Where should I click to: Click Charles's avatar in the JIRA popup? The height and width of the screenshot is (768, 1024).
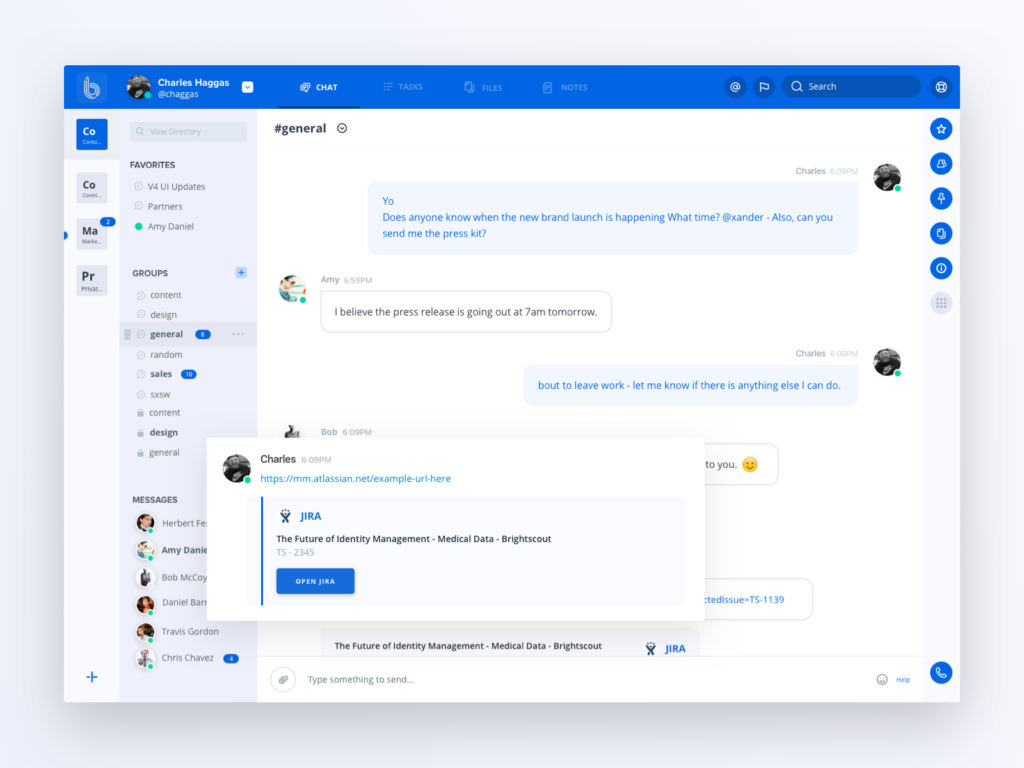pos(236,468)
